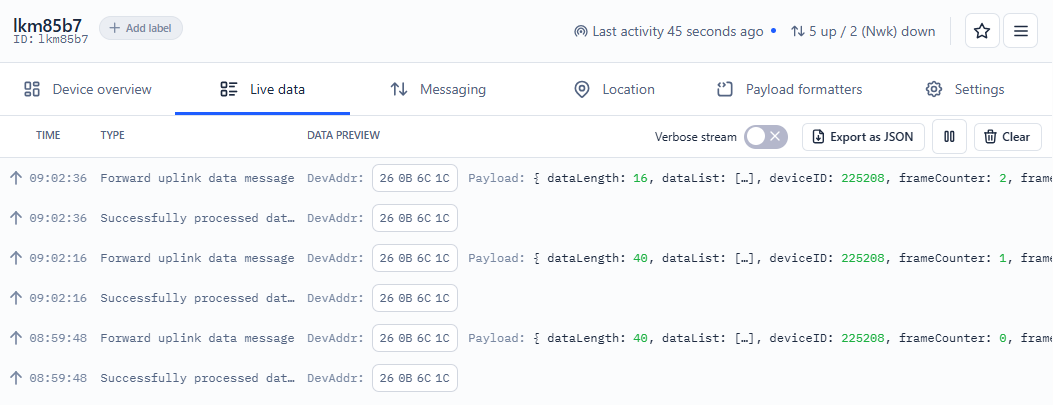Click the Last activity 45 seconds ago text
This screenshot has width=1053, height=405.
(678, 32)
